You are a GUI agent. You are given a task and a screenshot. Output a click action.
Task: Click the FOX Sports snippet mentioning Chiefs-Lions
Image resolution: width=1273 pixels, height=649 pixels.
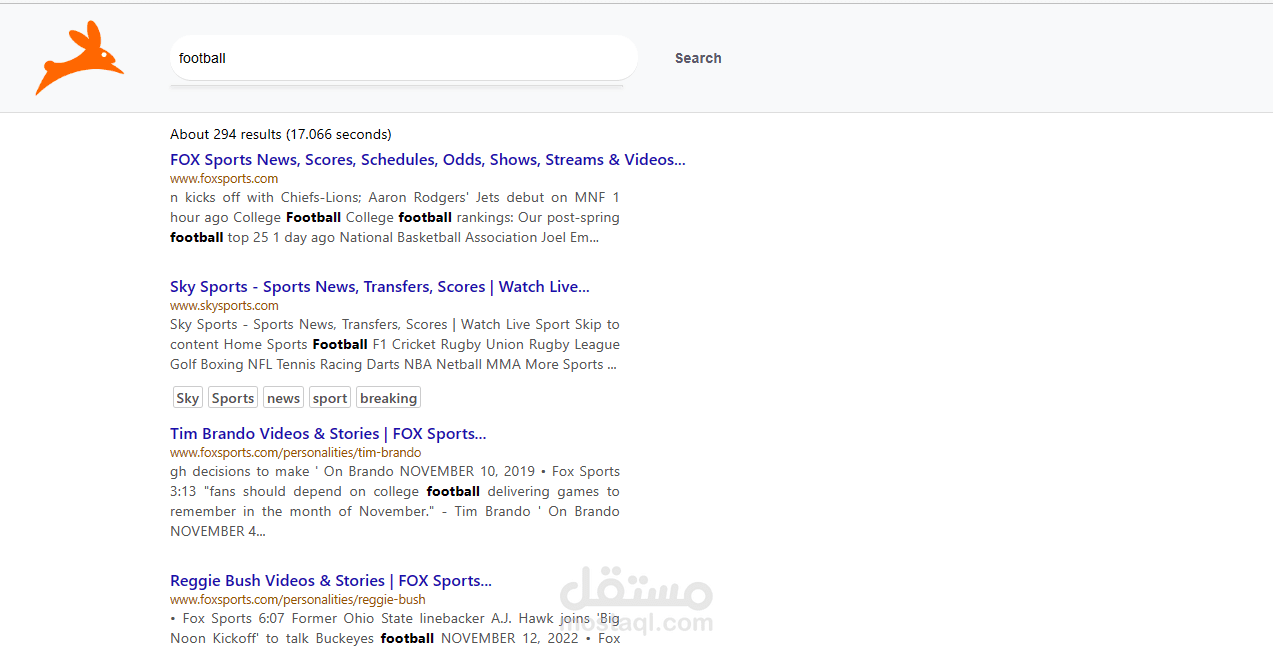(x=395, y=217)
